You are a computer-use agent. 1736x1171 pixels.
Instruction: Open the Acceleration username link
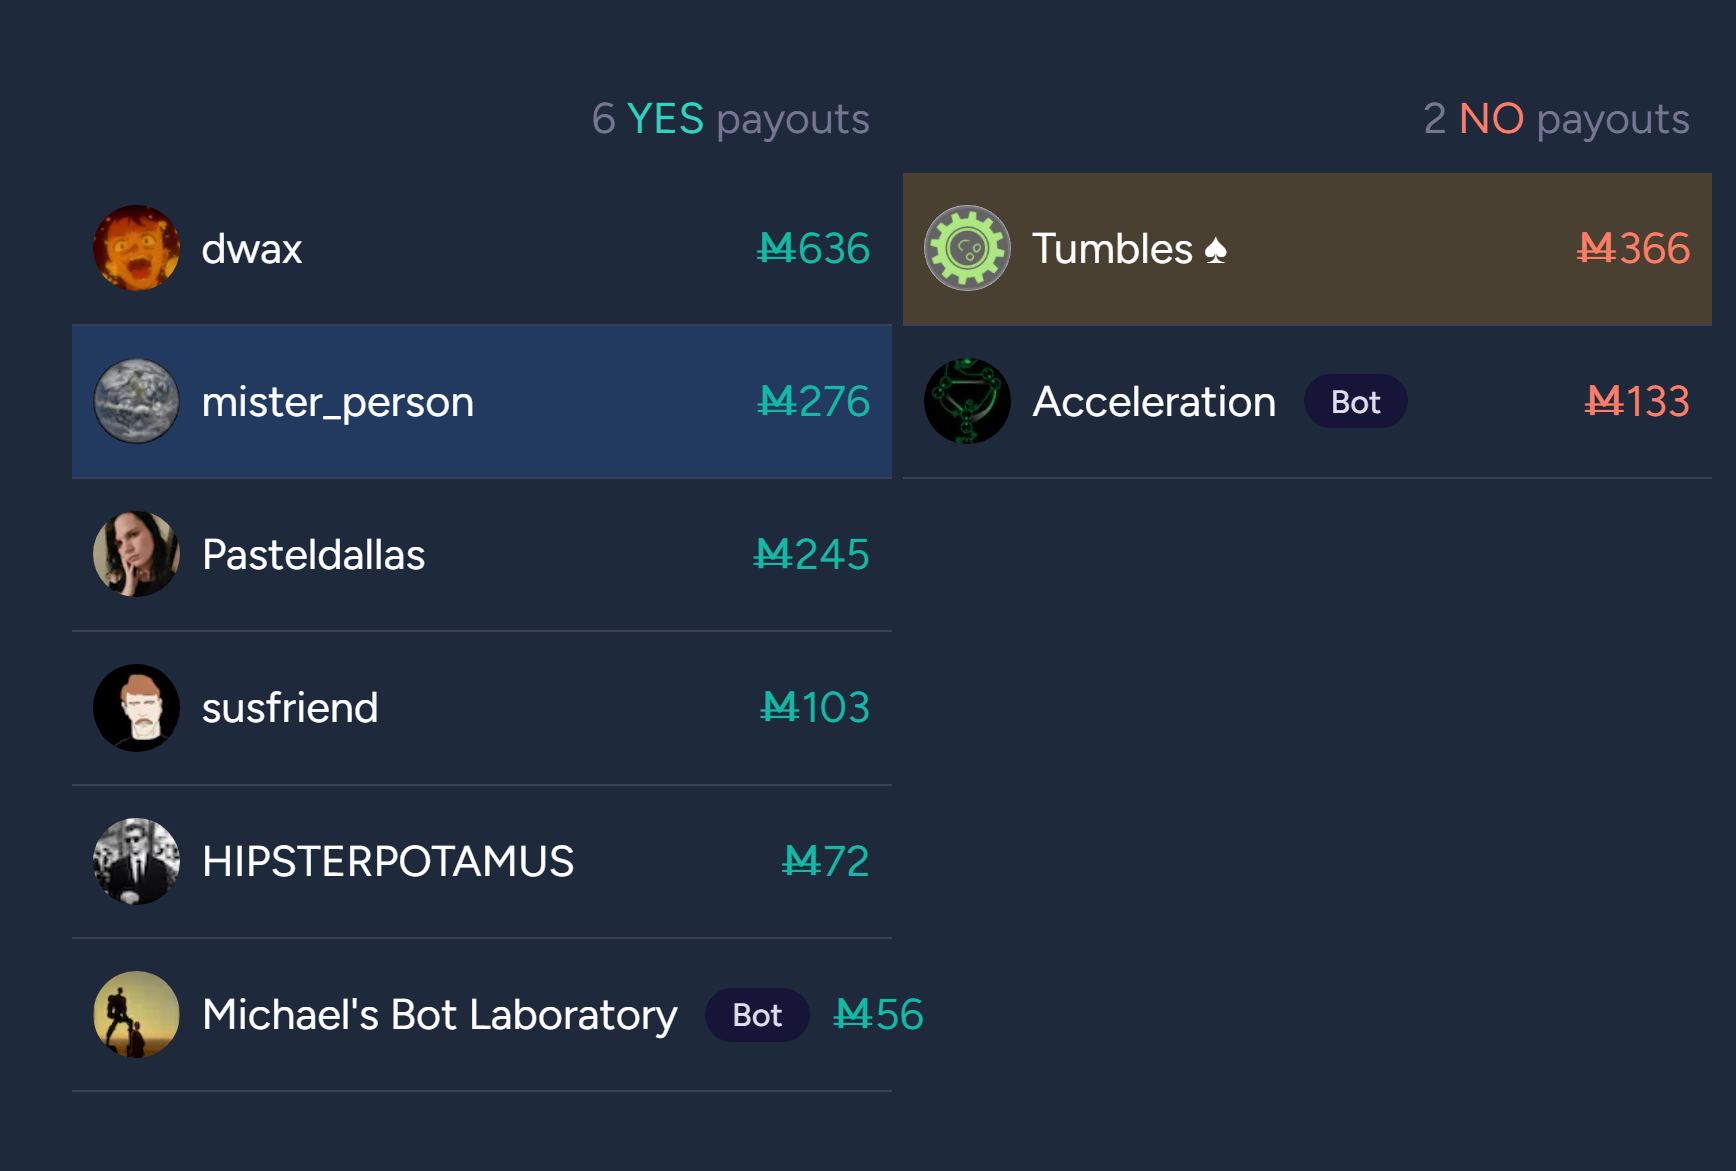pos(1154,402)
